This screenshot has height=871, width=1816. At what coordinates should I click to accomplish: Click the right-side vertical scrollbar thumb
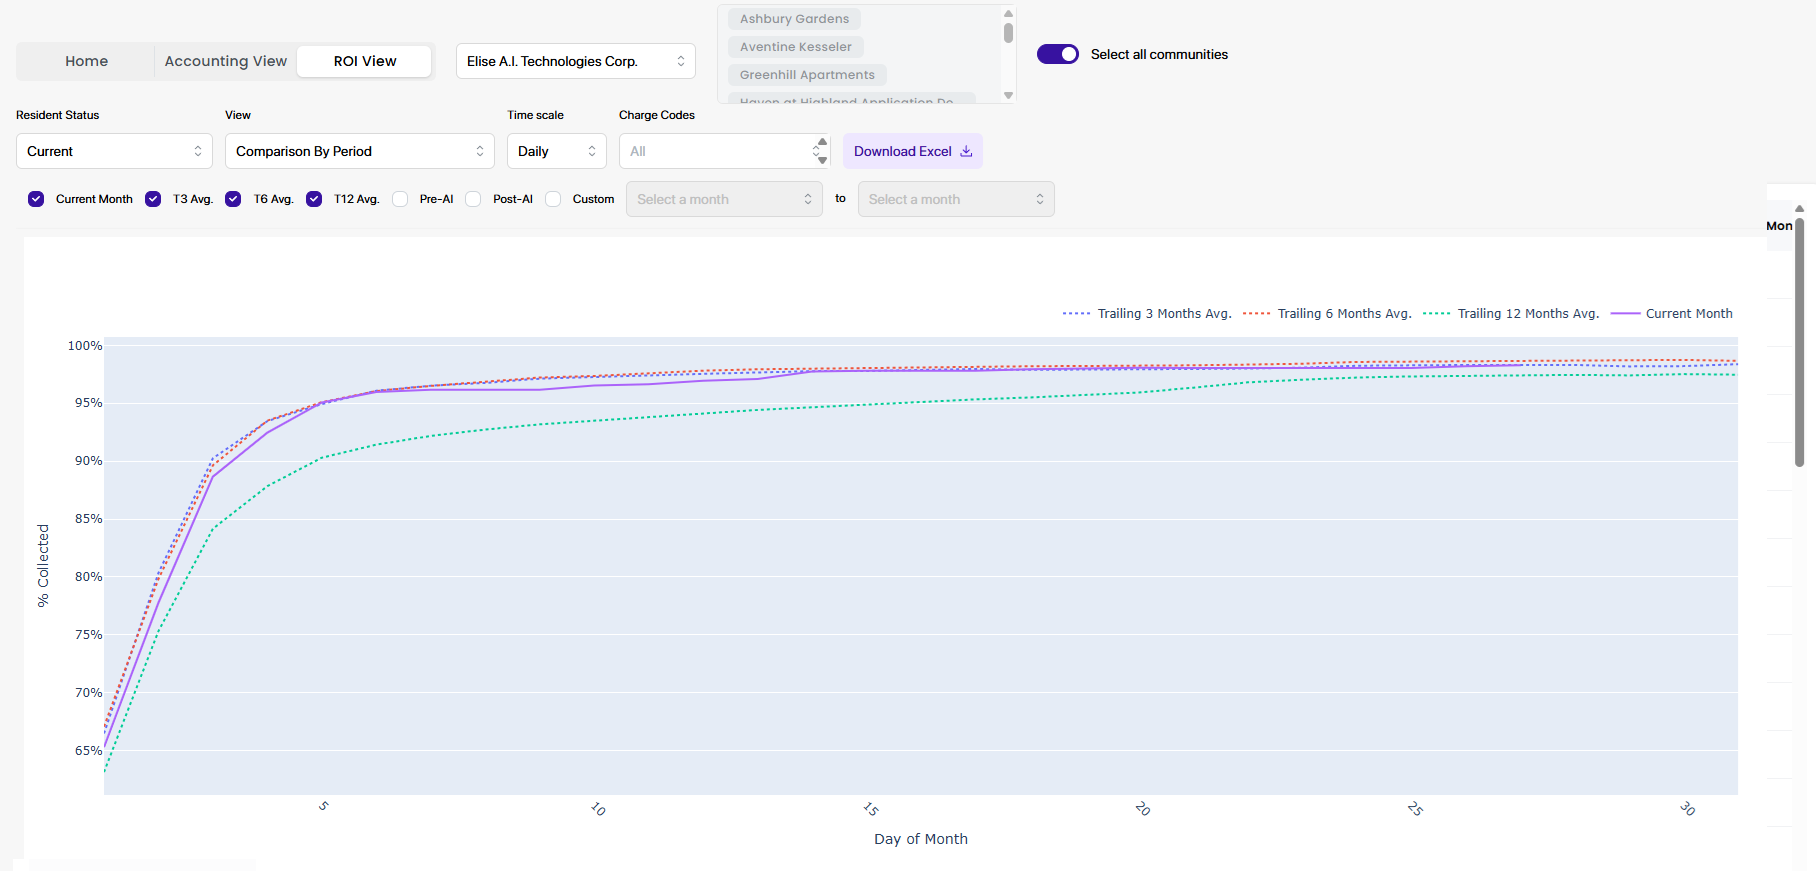click(1799, 340)
